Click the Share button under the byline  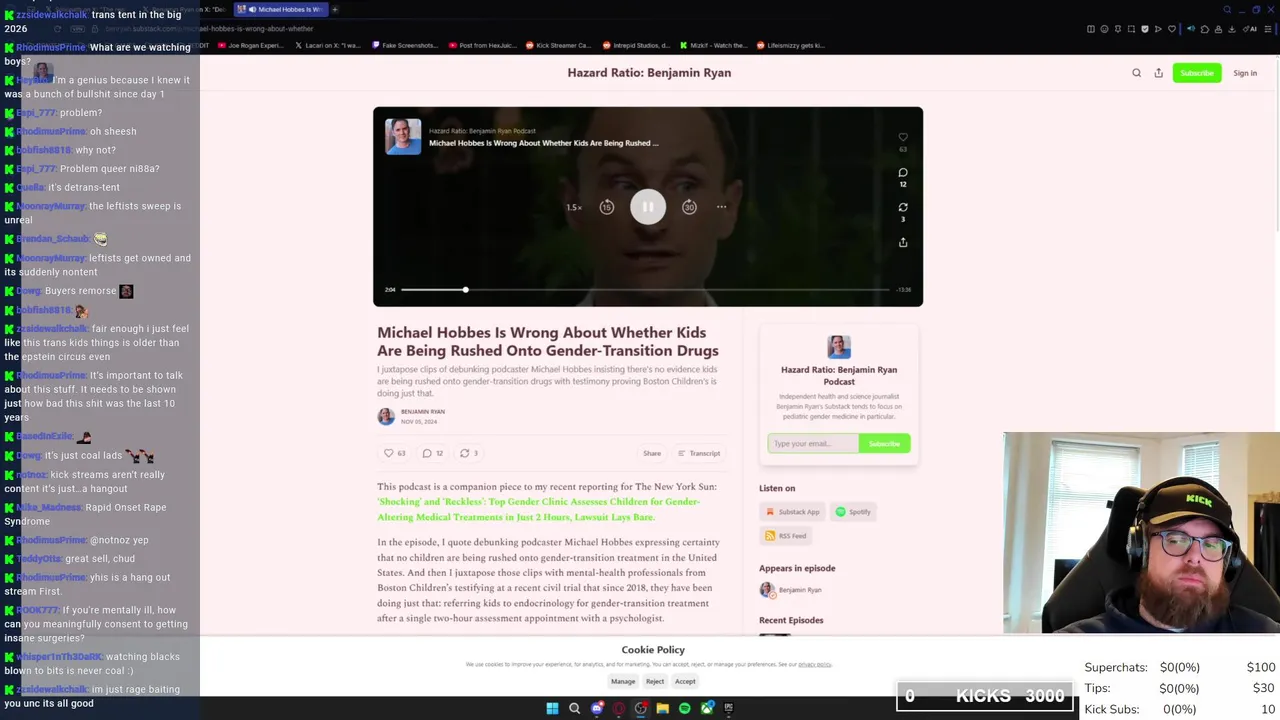pos(652,453)
